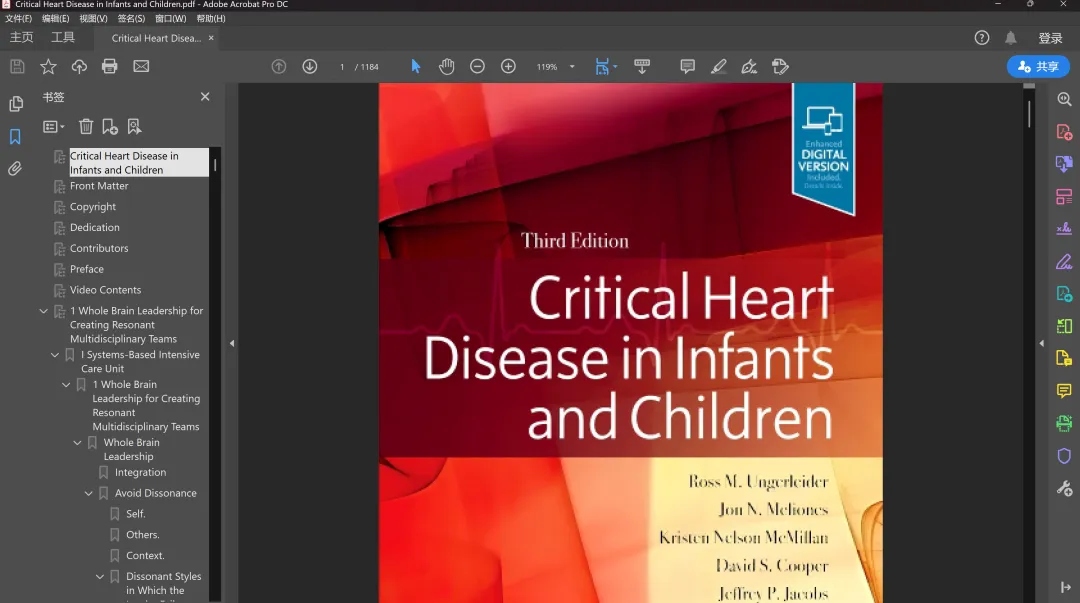
Task: Open the Front Matter bookmark
Action: 98,186
